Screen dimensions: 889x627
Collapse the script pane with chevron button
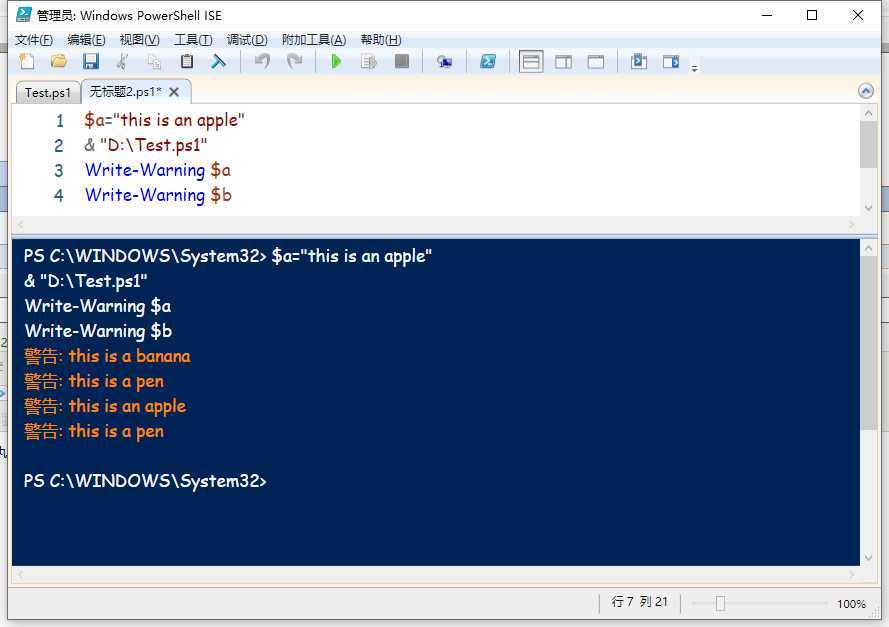point(866,91)
